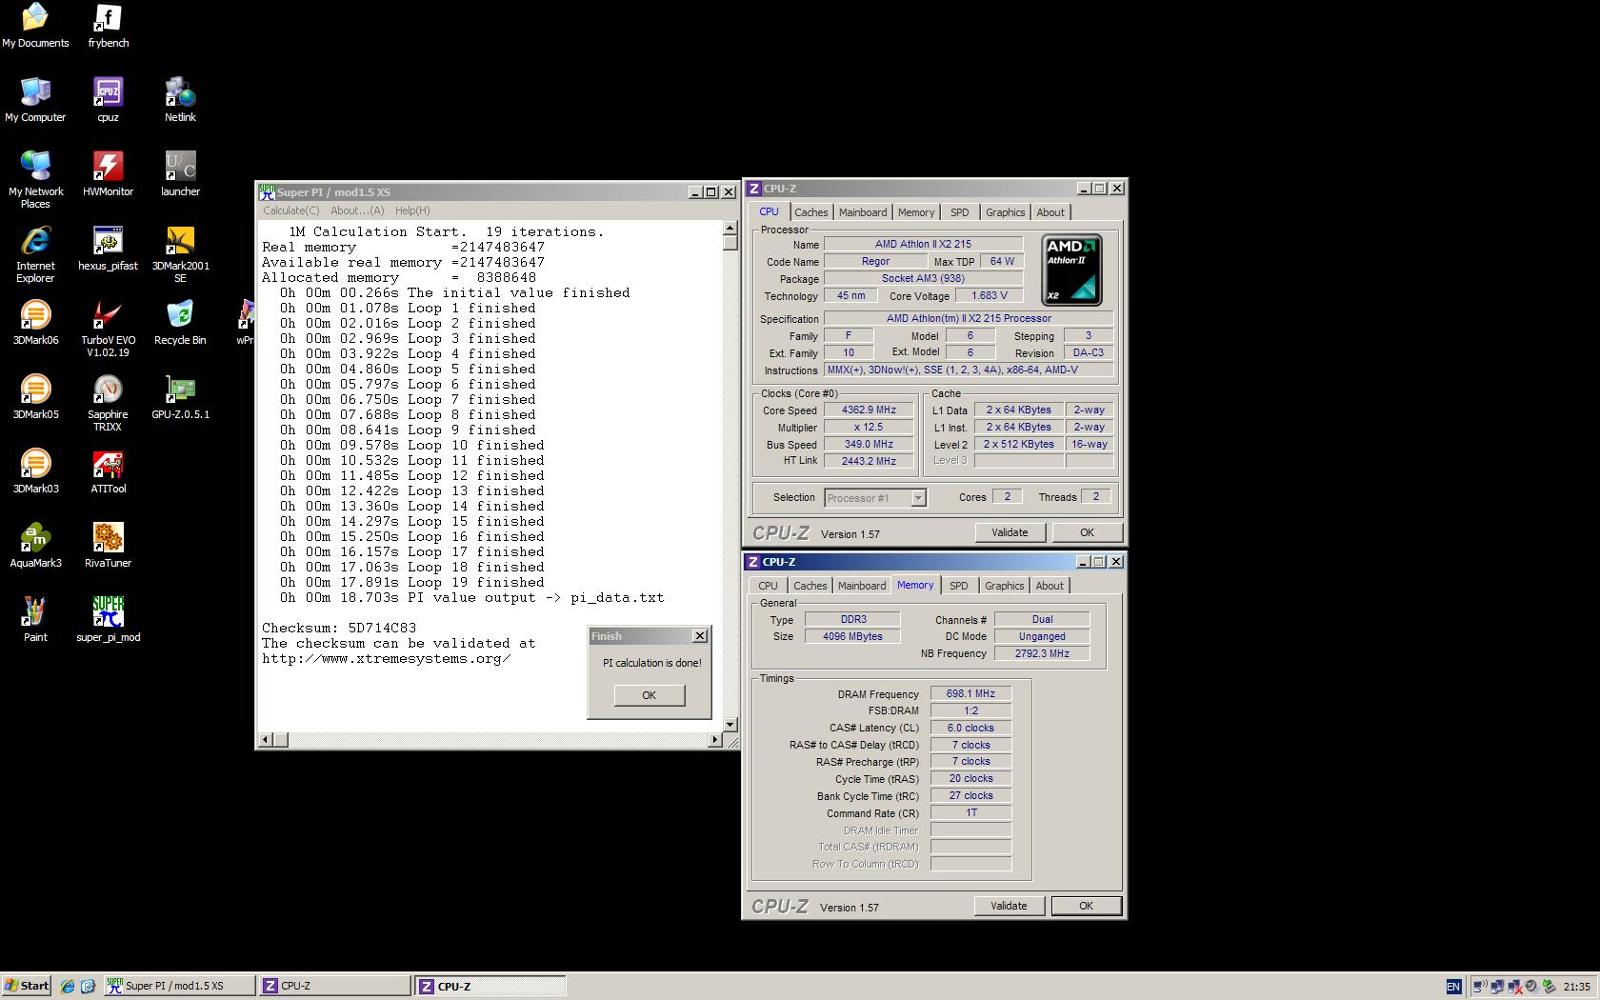Click the Bus Speed 349.0 MHz value

869,444
